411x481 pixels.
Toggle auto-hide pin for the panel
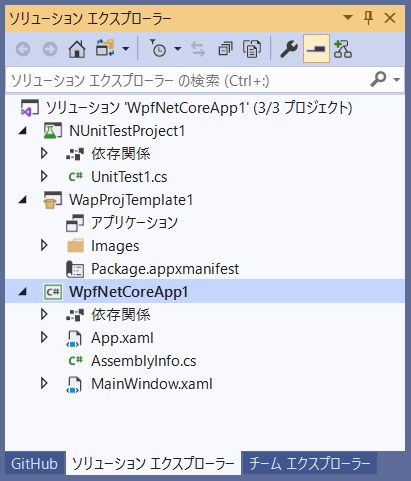[368, 17]
